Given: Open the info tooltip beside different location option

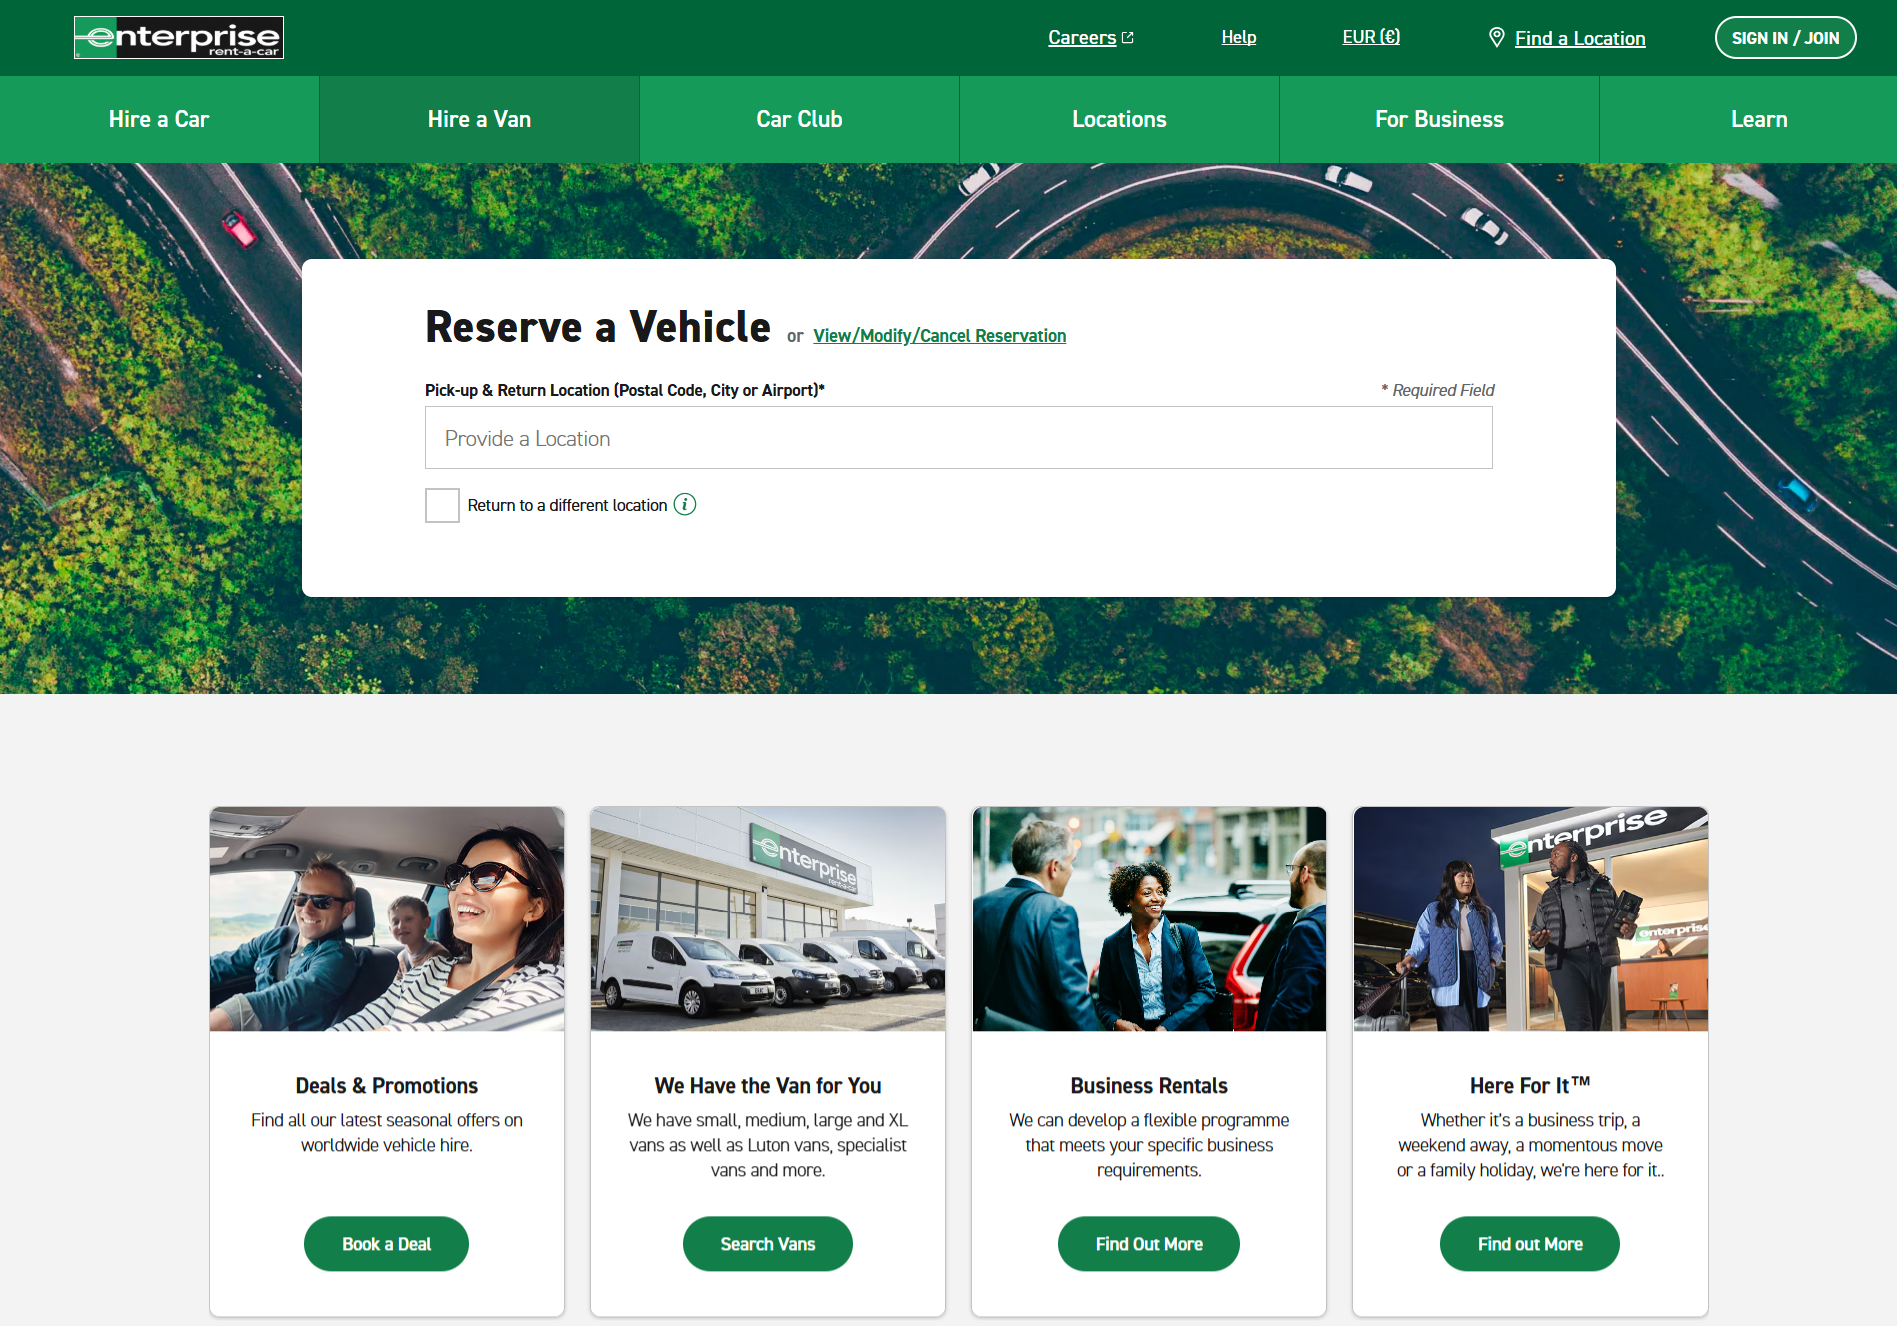Looking at the screenshot, I should 685,505.
